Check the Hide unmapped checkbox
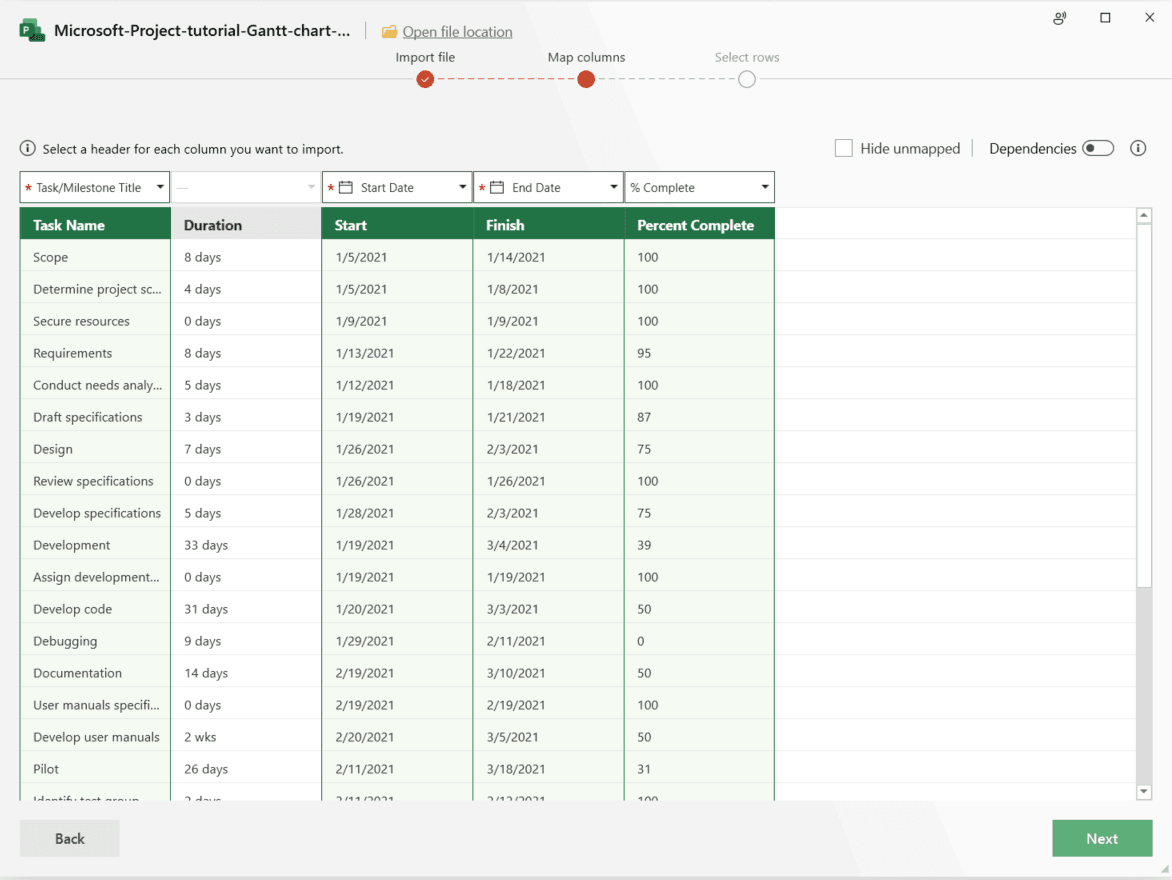The image size is (1172, 880). tap(843, 148)
